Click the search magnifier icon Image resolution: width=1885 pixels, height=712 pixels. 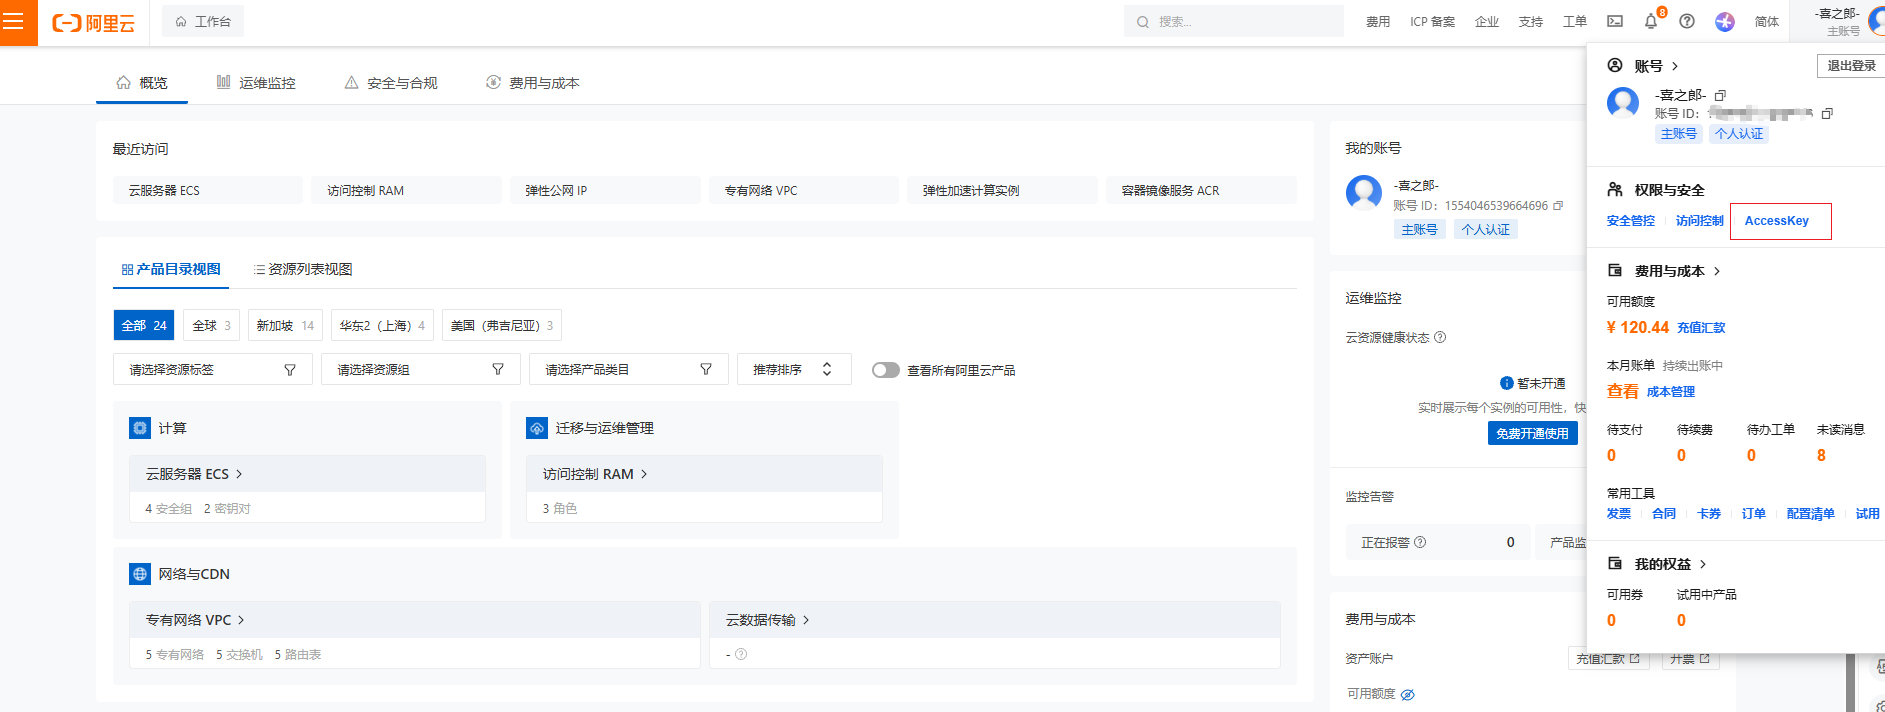1142,22
